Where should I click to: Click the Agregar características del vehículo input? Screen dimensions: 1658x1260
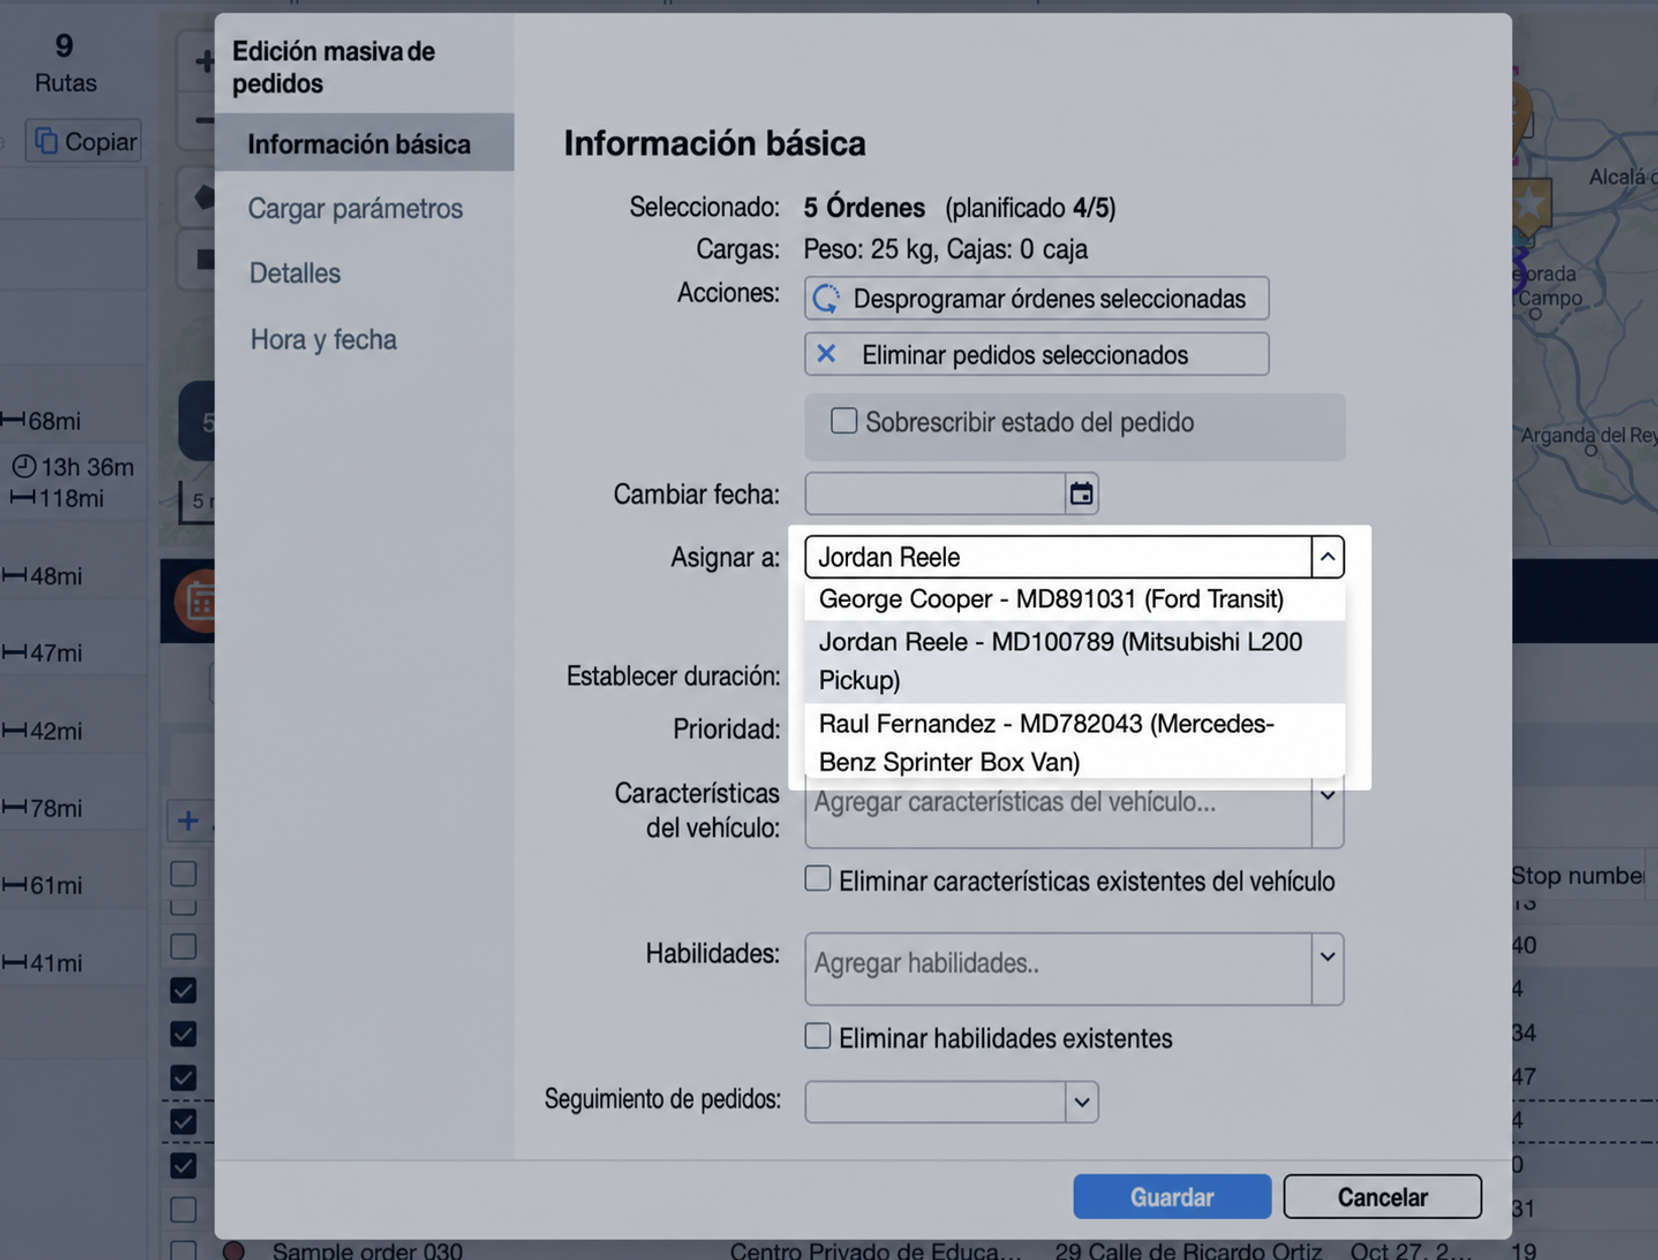coord(1058,812)
